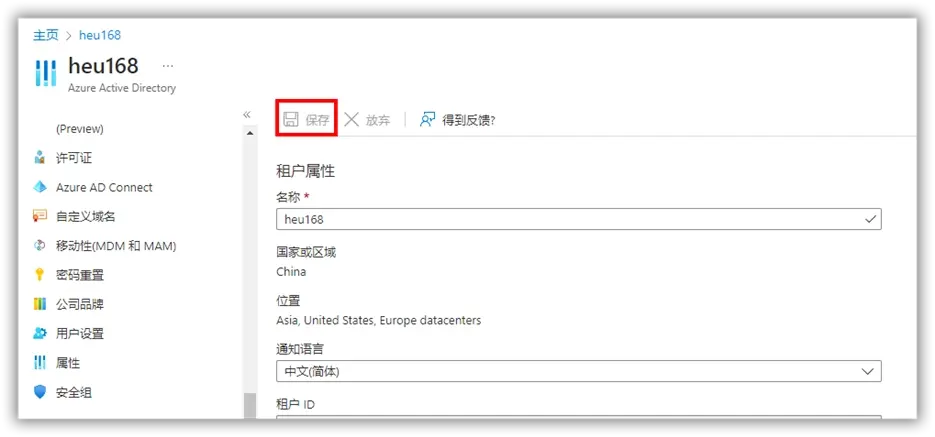
Task: Click the 名称 field label
Action: point(289,197)
